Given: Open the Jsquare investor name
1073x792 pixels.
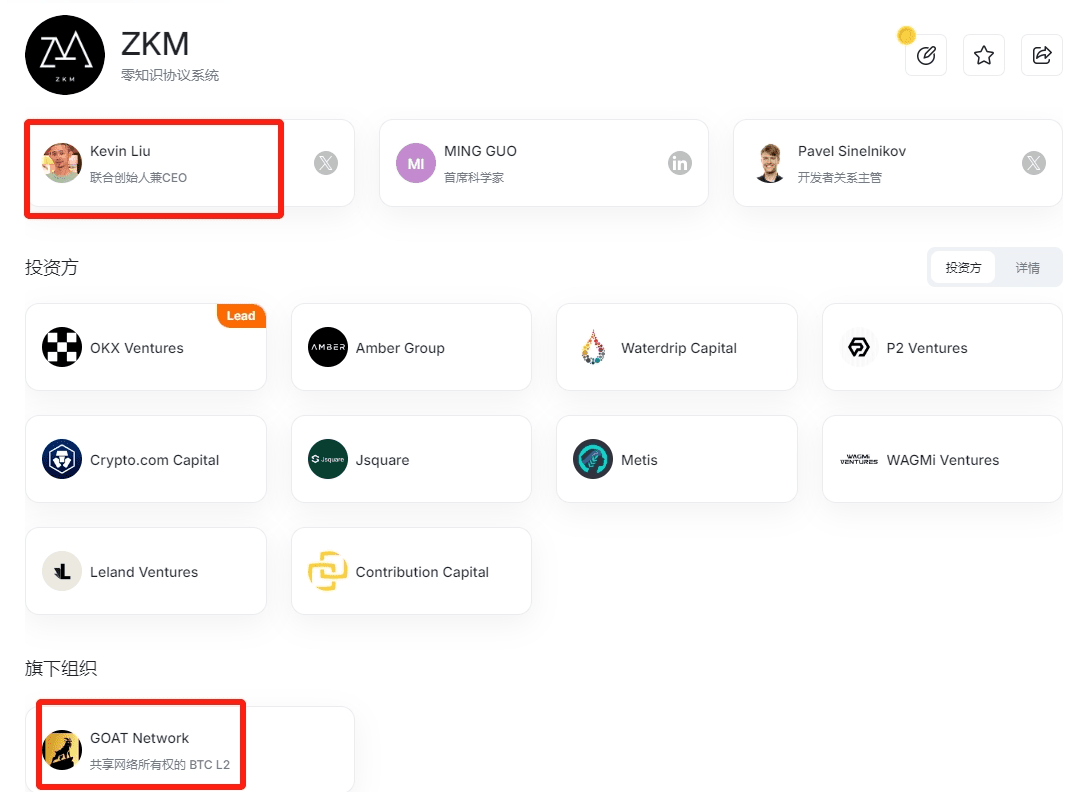Looking at the screenshot, I should tap(383, 460).
